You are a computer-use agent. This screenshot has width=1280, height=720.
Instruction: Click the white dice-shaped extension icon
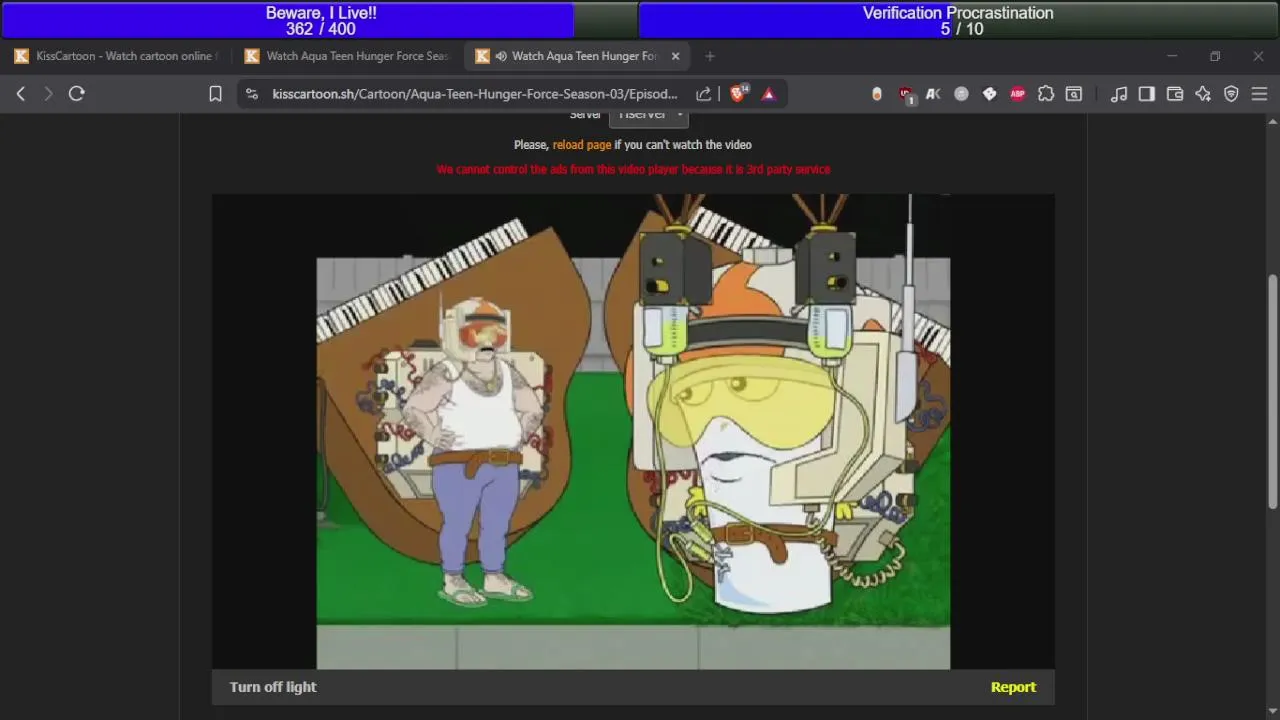pos(989,94)
